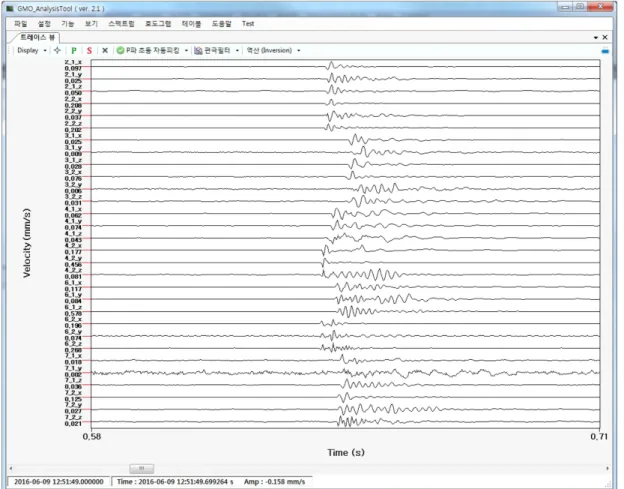Image resolution: width=624 pixels, height=489 pixels.
Task: Expand the 편극필터 dropdown arrow
Action: tap(237, 51)
